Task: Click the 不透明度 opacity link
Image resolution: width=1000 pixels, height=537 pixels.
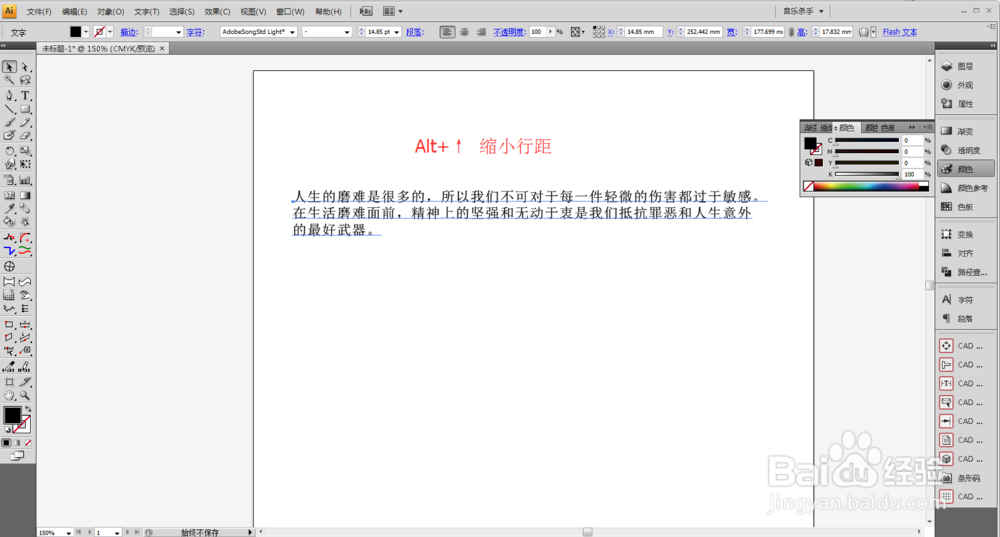Action: click(x=508, y=32)
